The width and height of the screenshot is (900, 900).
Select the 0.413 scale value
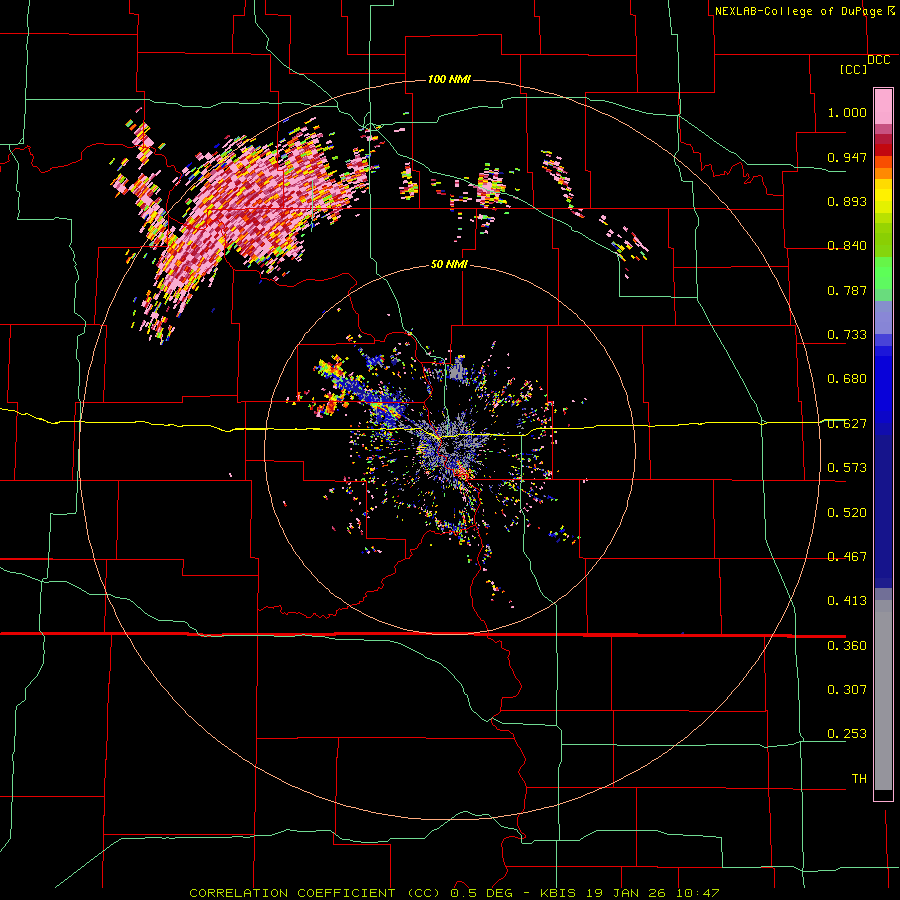(x=847, y=601)
